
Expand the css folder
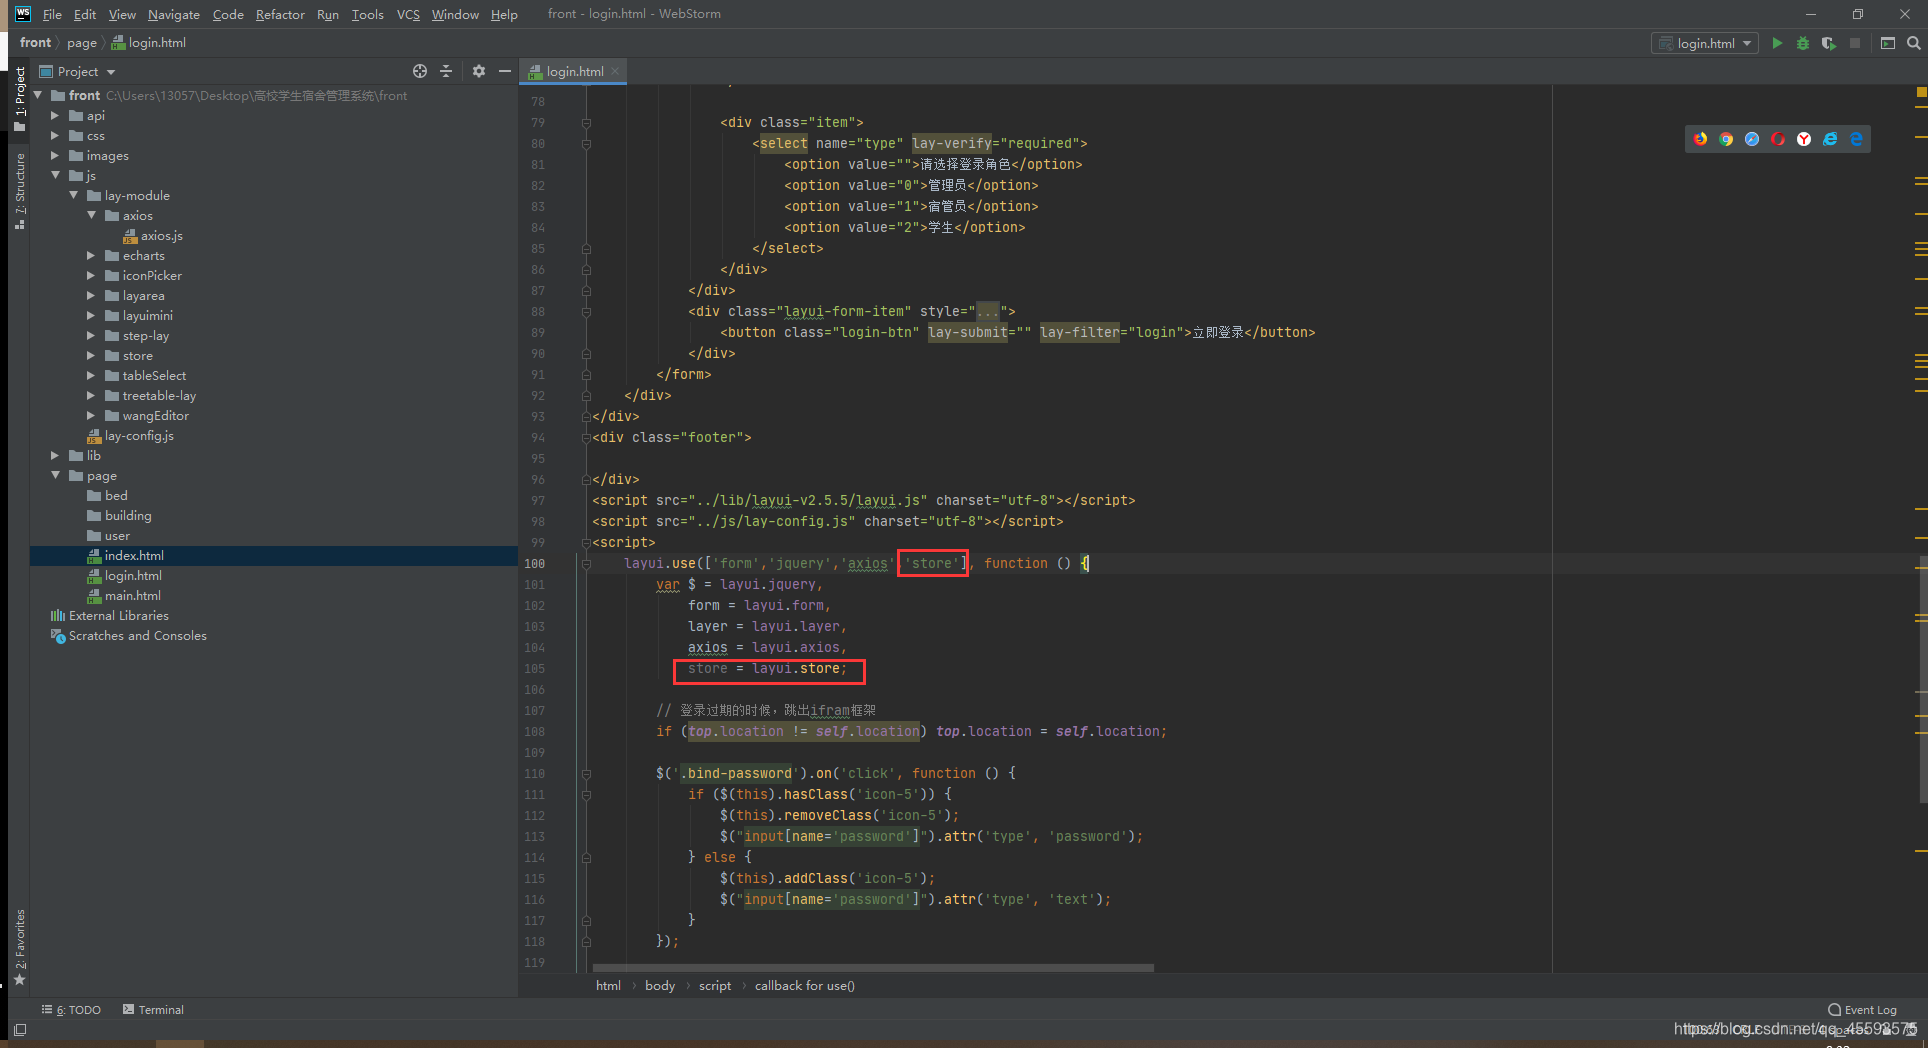56,135
